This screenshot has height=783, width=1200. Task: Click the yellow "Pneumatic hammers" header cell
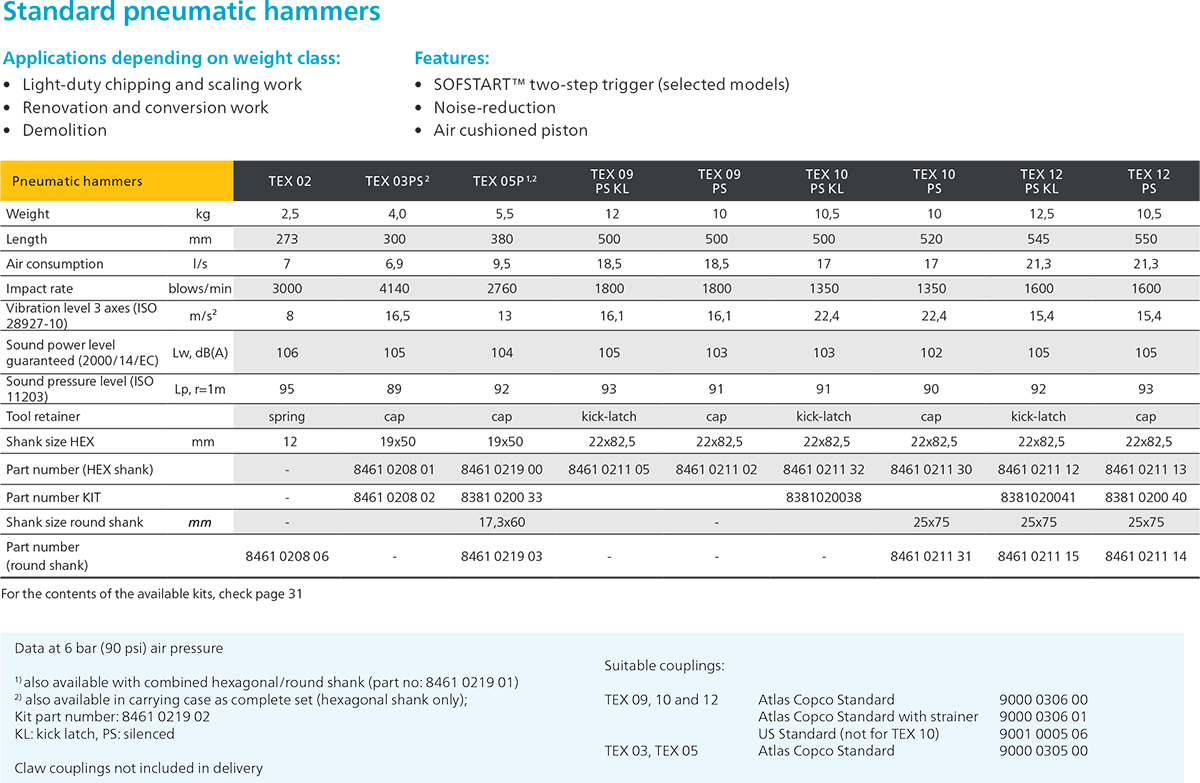pyautogui.click(x=117, y=181)
